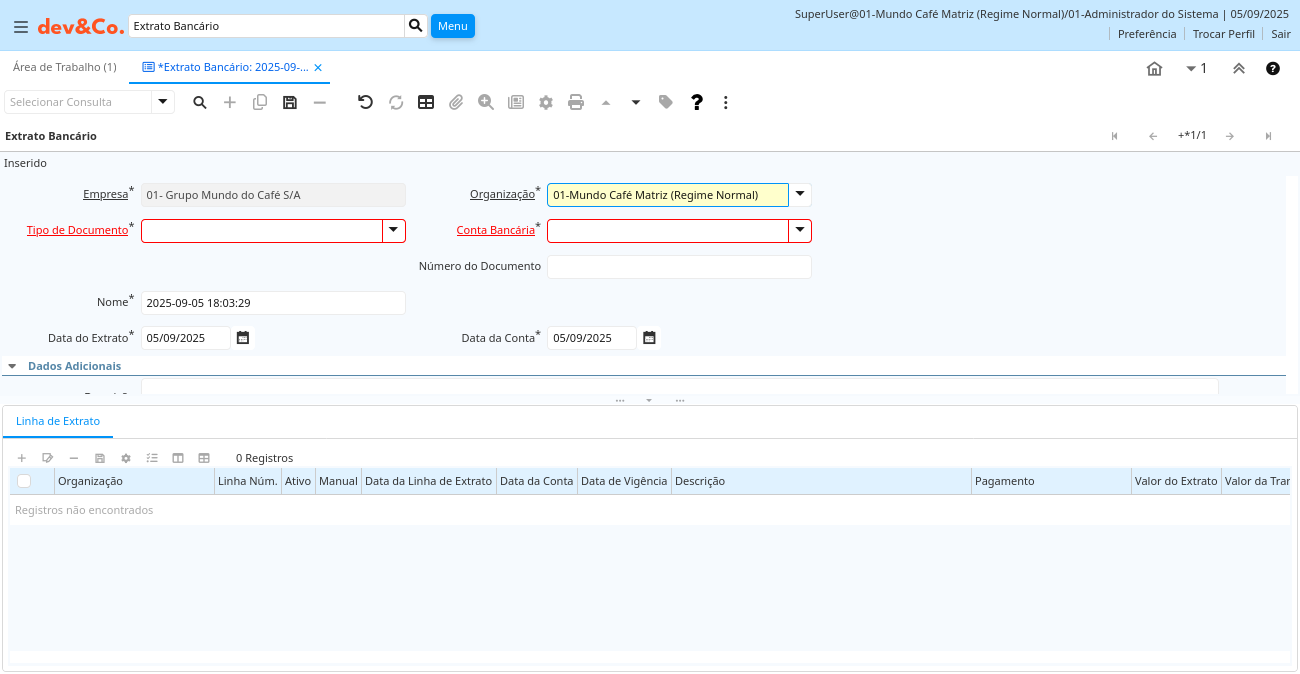The height and width of the screenshot is (674, 1300).
Task: Open the three-dot more options menu
Action: 726,102
